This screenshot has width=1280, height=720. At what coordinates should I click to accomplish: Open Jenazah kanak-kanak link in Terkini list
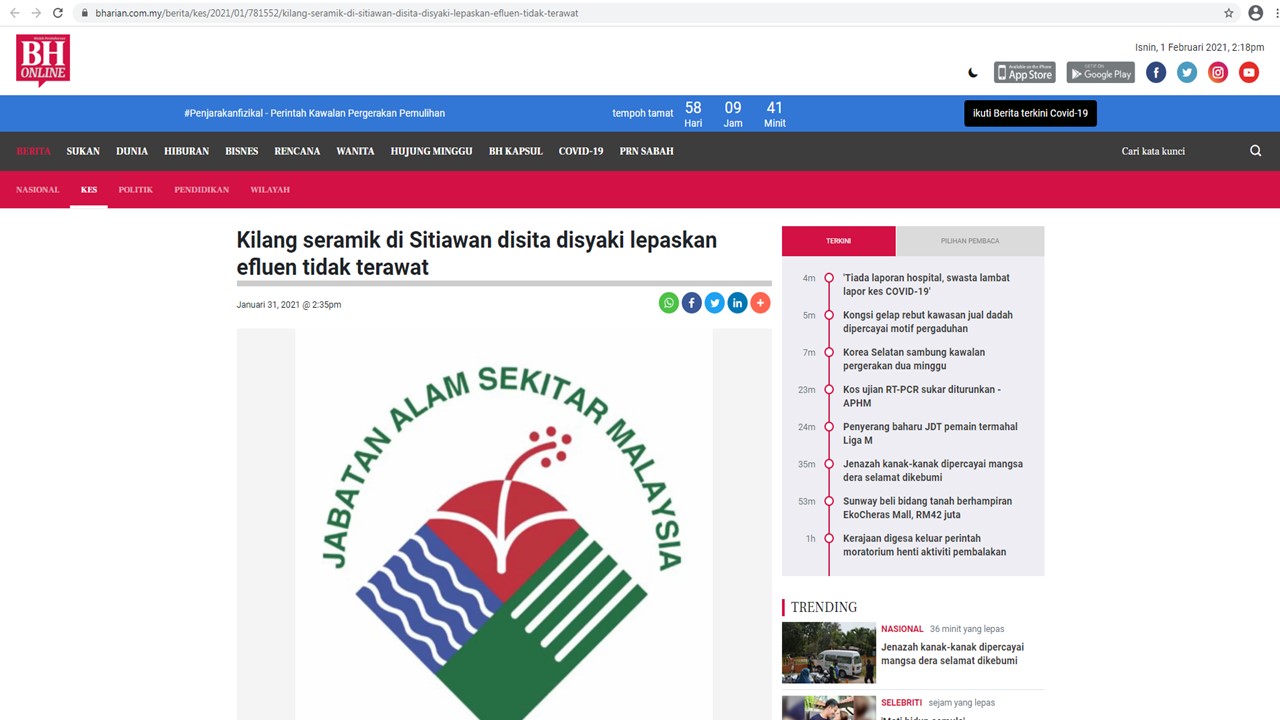933,470
